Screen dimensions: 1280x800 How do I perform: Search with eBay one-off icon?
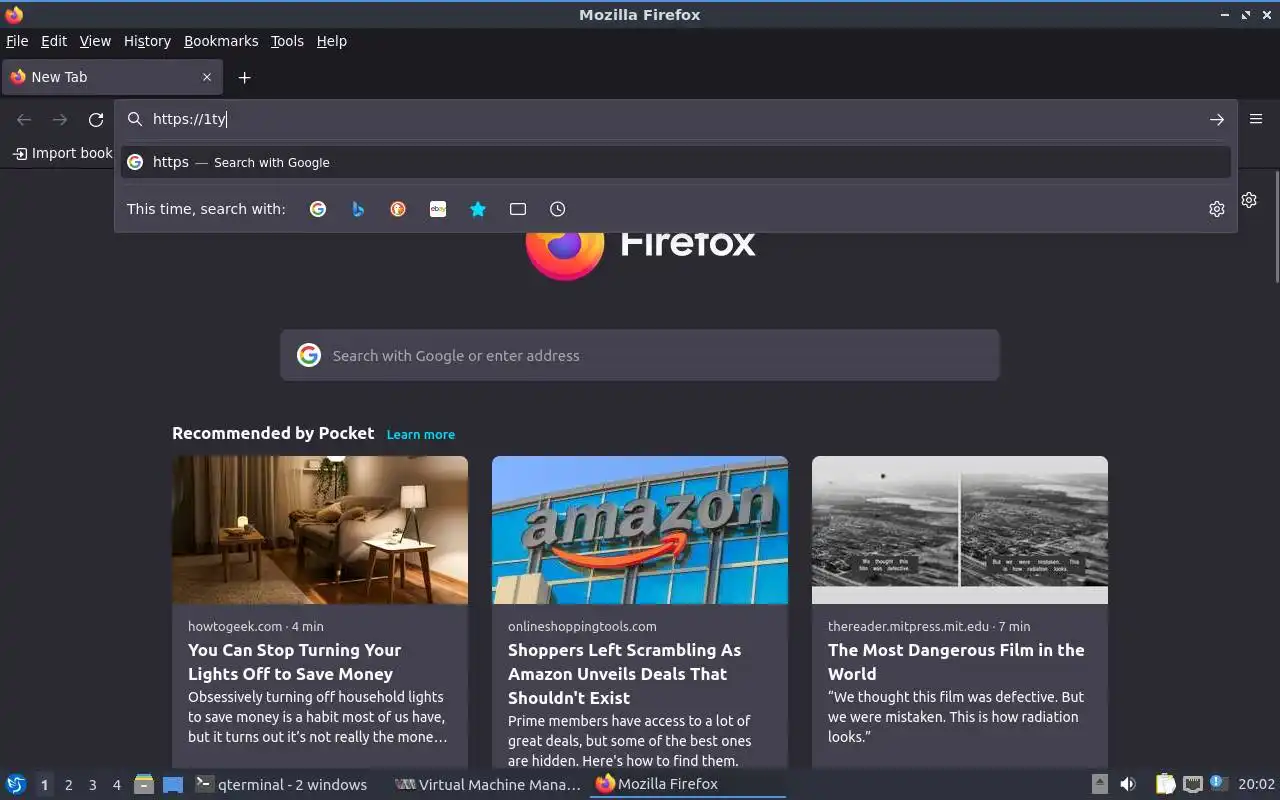pos(438,209)
